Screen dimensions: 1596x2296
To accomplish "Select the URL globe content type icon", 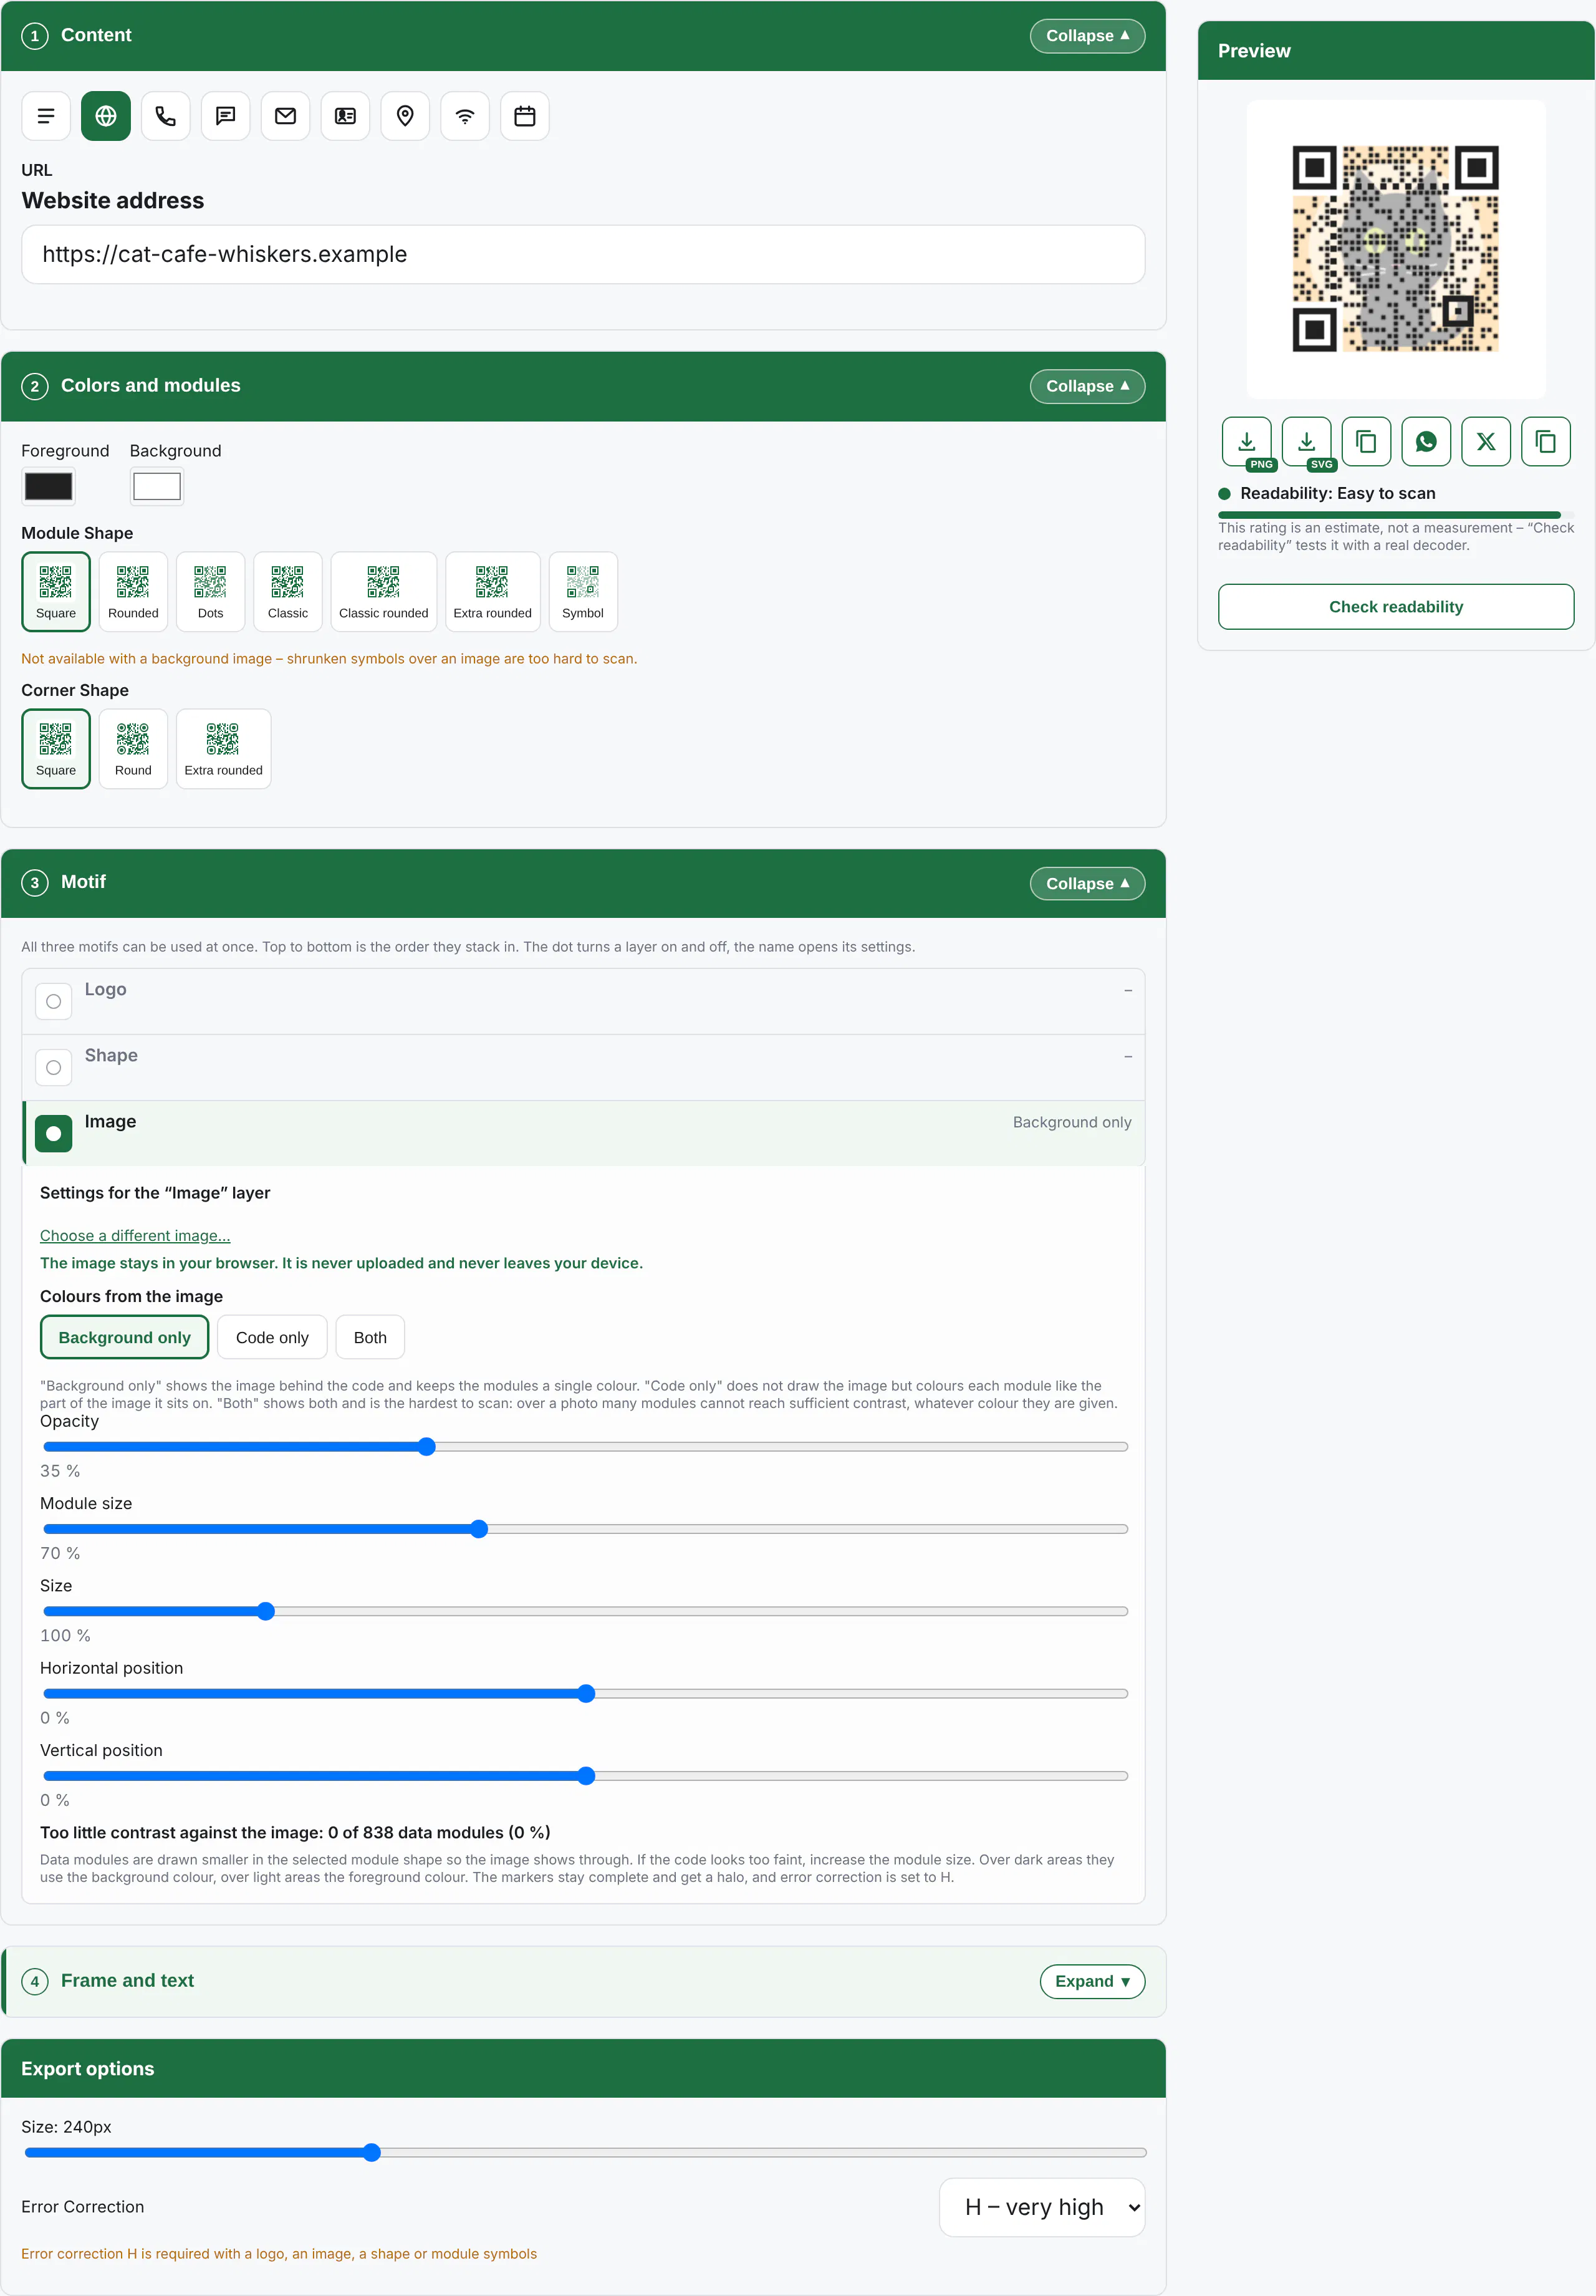I will (106, 116).
